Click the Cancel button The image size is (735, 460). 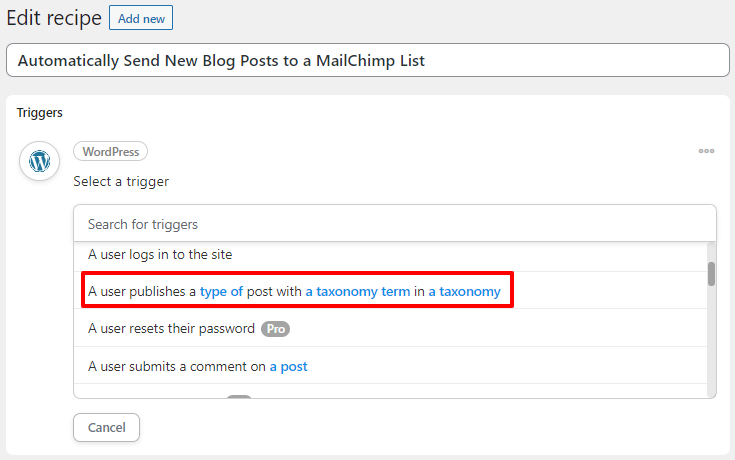click(106, 427)
